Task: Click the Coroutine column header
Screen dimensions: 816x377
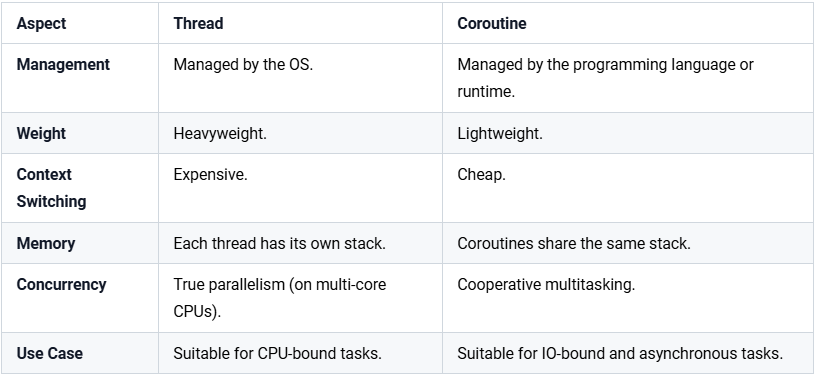Action: tap(492, 23)
